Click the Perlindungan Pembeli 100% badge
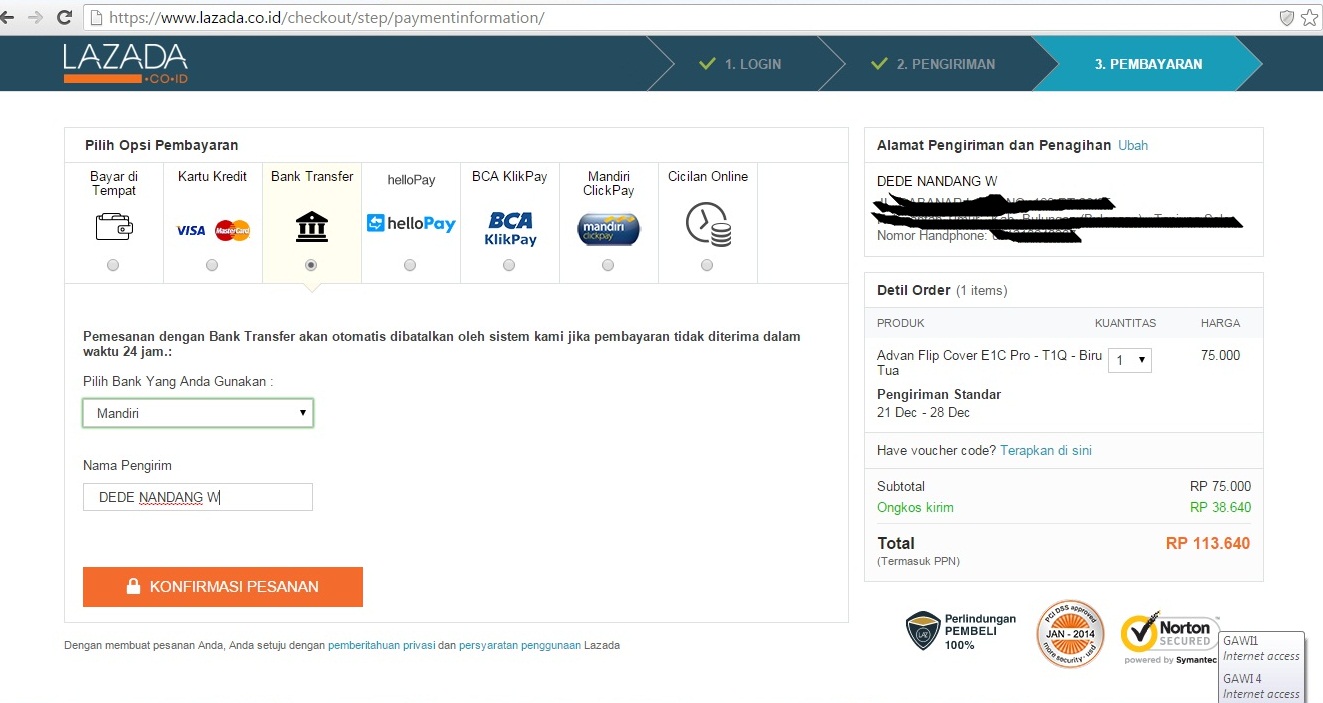This screenshot has width=1323, height=703. (x=961, y=632)
